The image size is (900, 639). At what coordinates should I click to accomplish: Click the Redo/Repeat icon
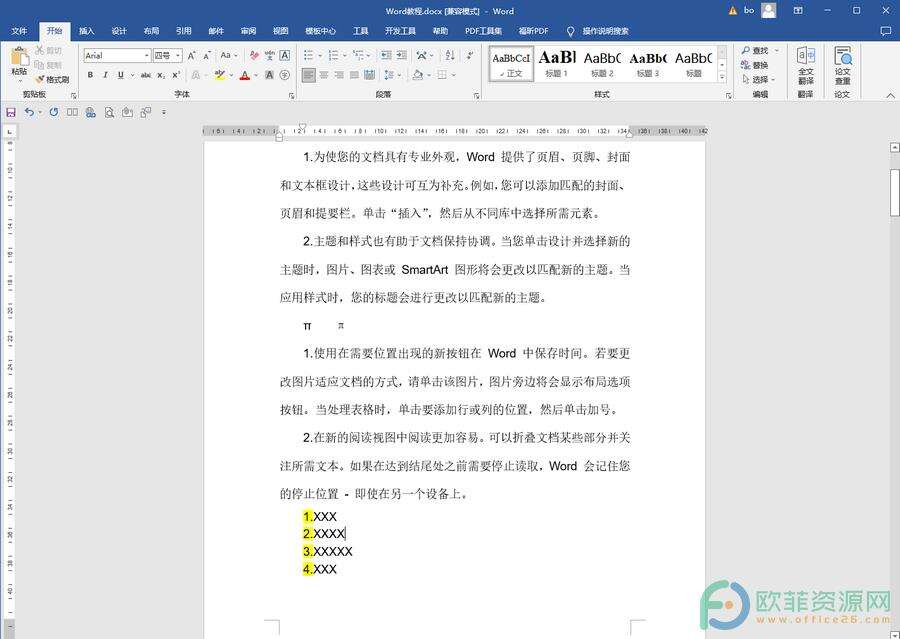[54, 113]
